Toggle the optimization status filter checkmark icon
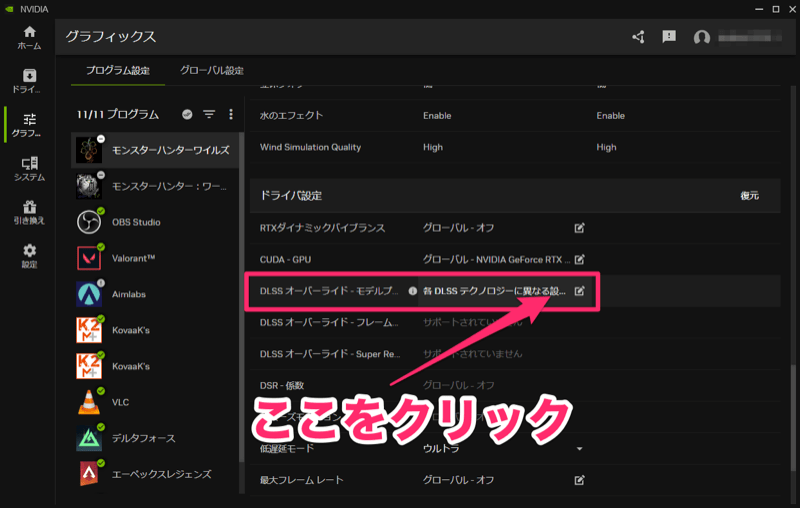800x508 pixels. [x=188, y=115]
